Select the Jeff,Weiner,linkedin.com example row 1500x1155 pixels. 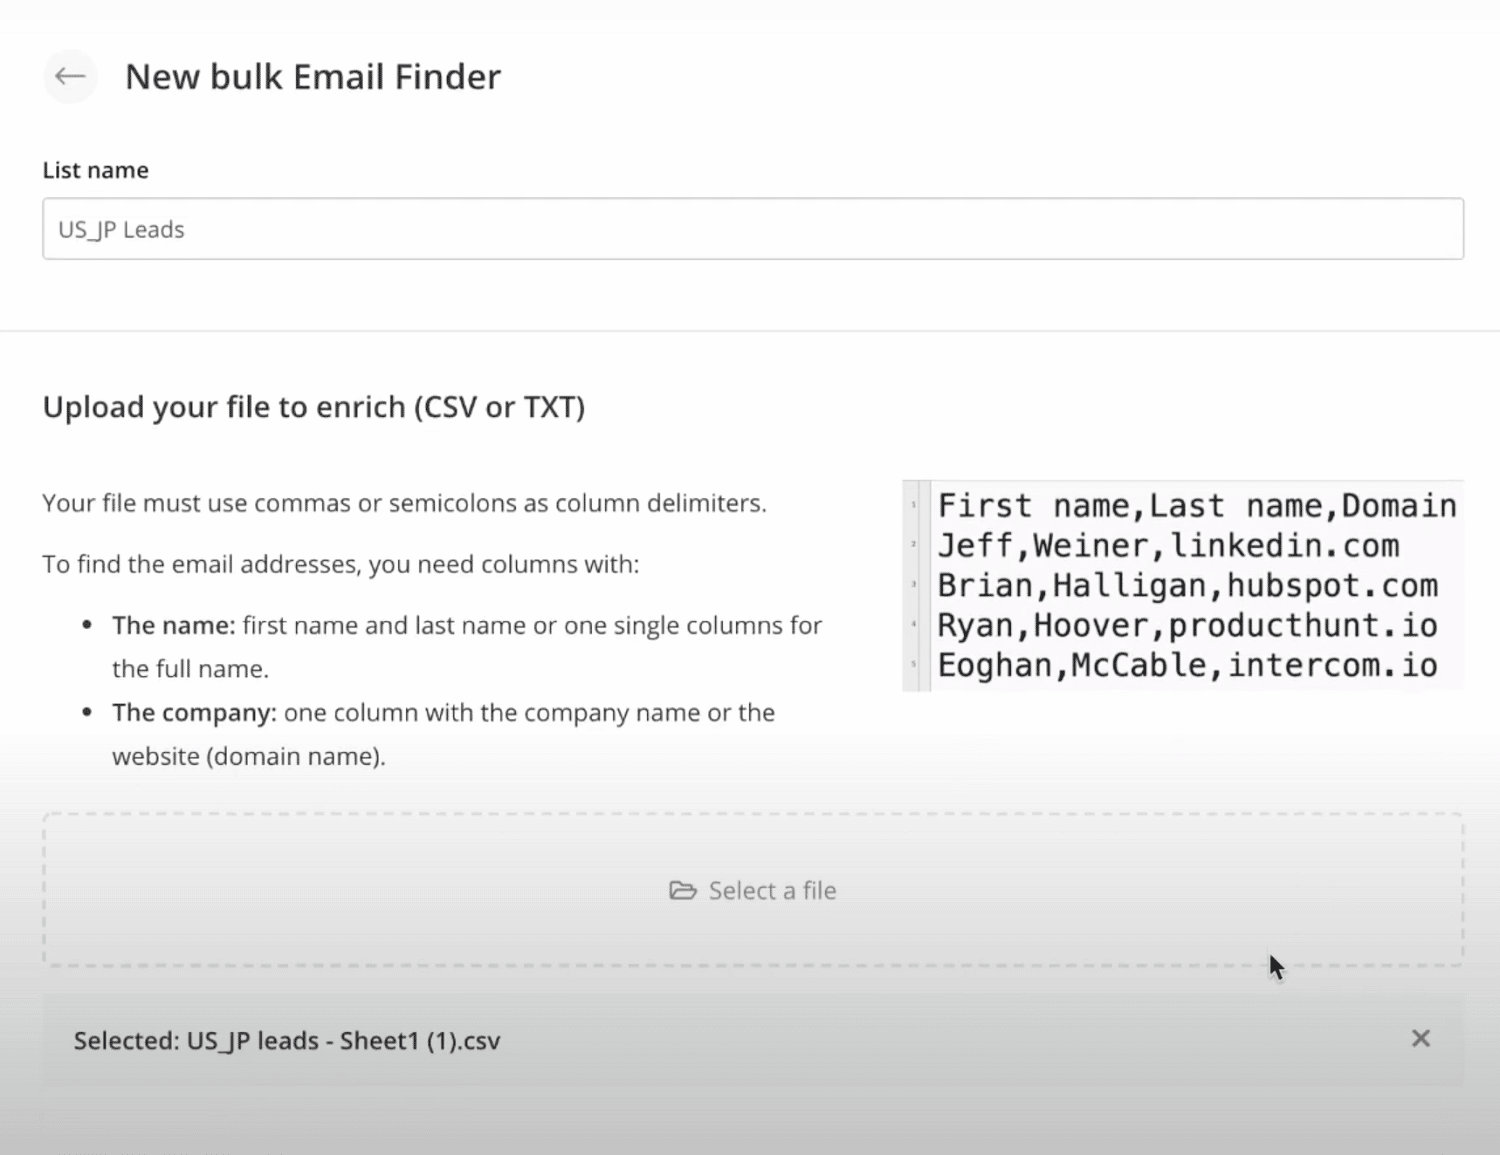[1168, 546]
